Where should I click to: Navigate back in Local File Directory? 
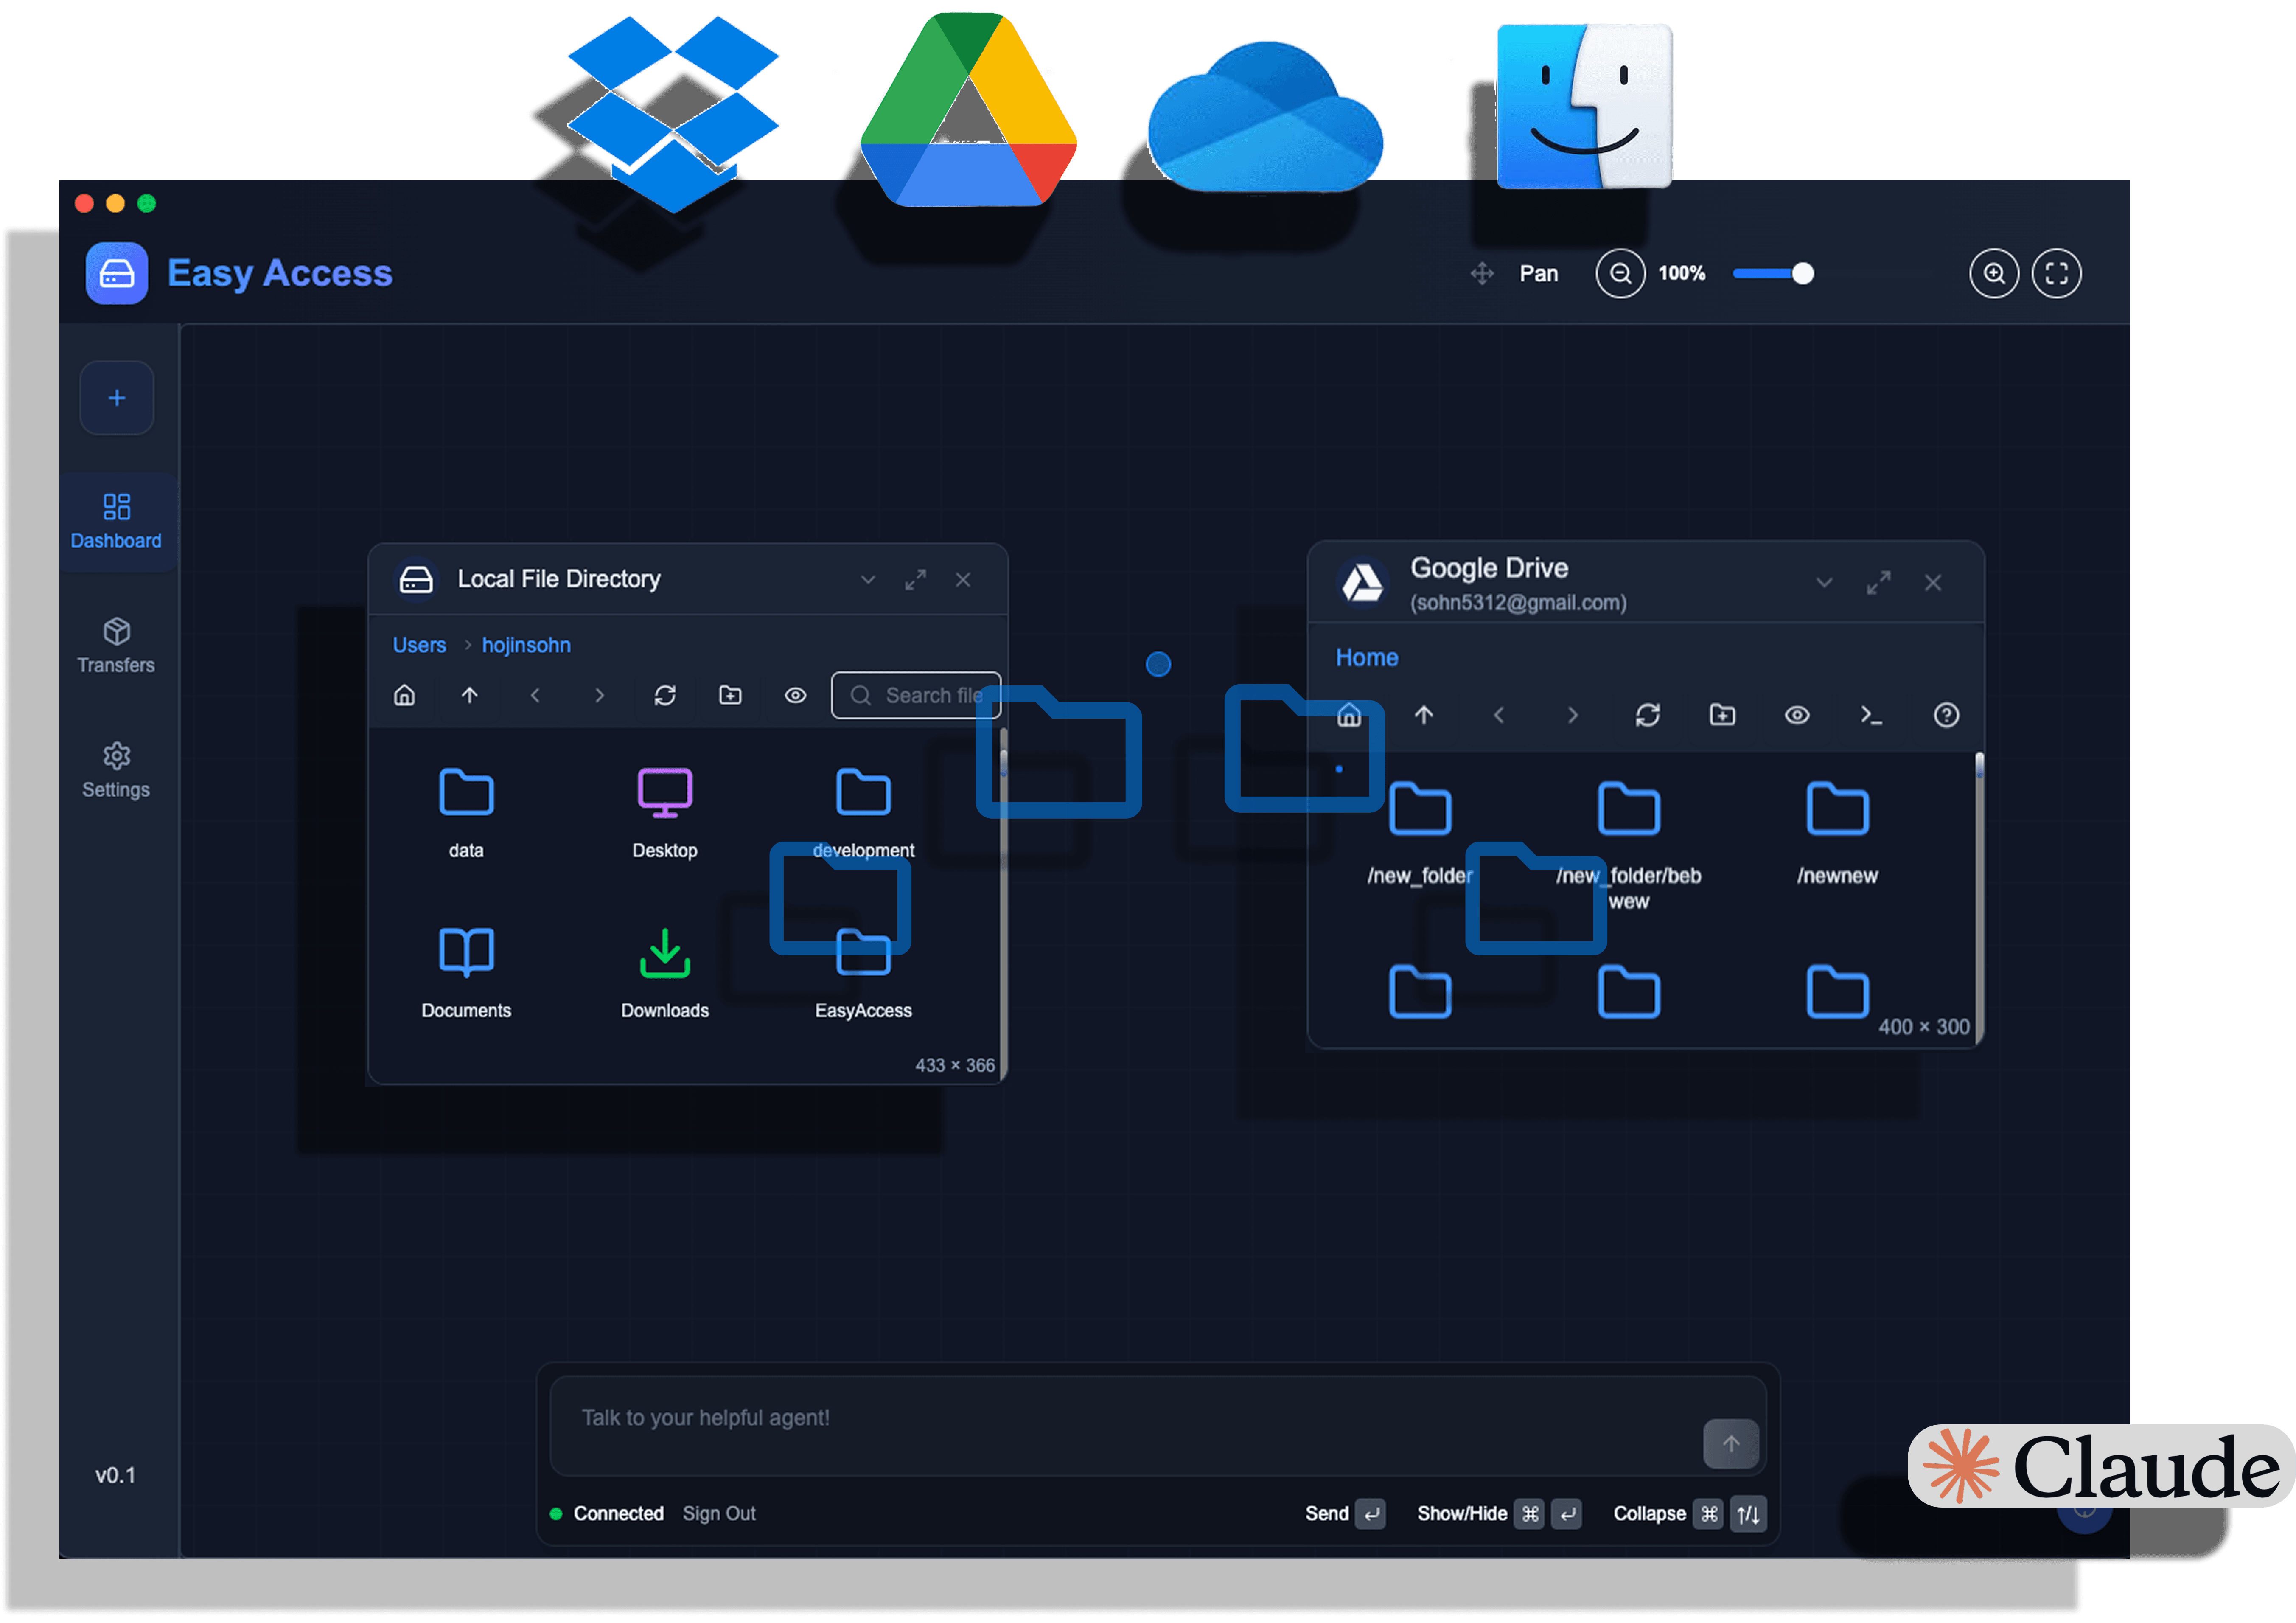535,695
